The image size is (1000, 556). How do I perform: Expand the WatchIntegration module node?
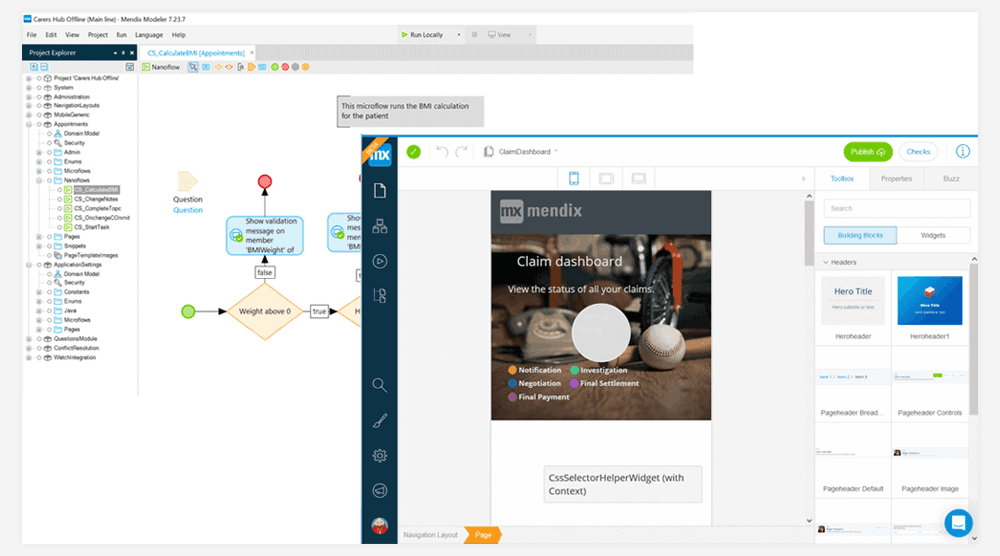(x=29, y=358)
